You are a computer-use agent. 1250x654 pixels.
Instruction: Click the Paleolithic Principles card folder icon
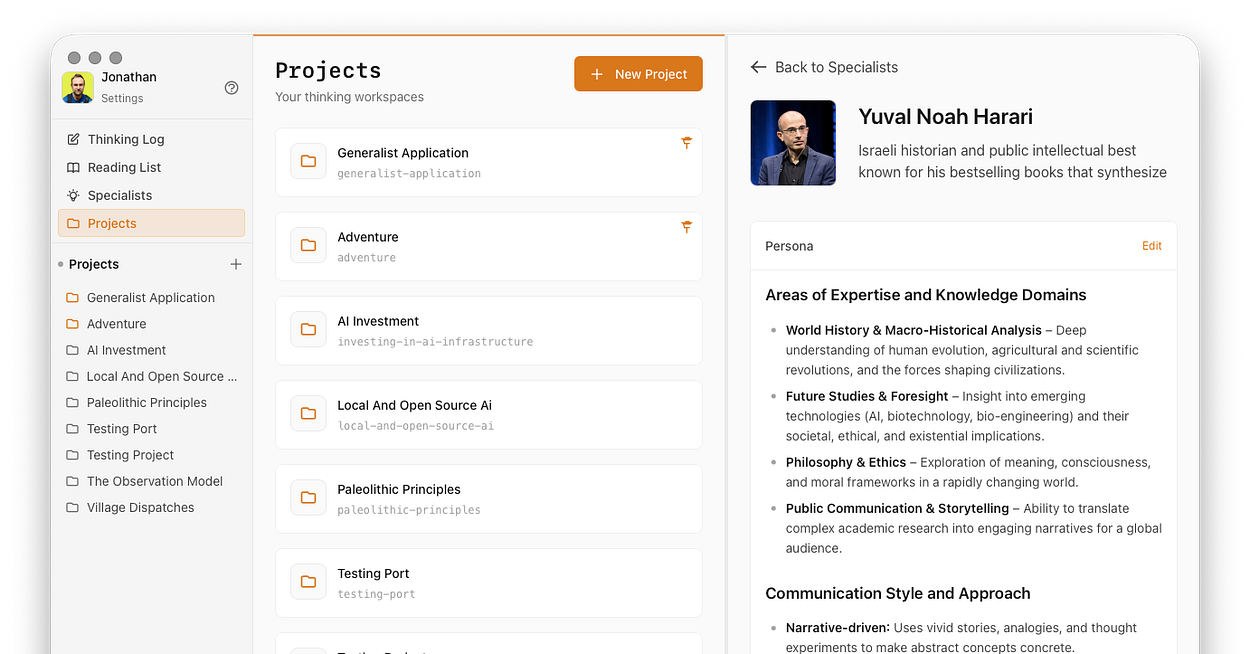308,497
